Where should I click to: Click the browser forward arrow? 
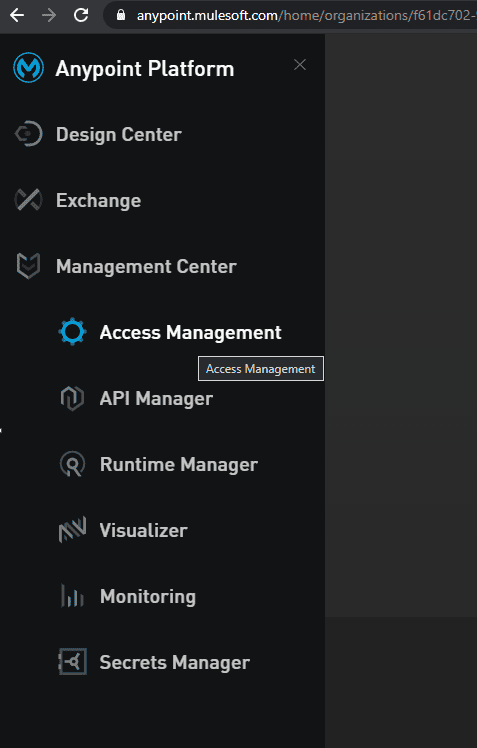49,15
